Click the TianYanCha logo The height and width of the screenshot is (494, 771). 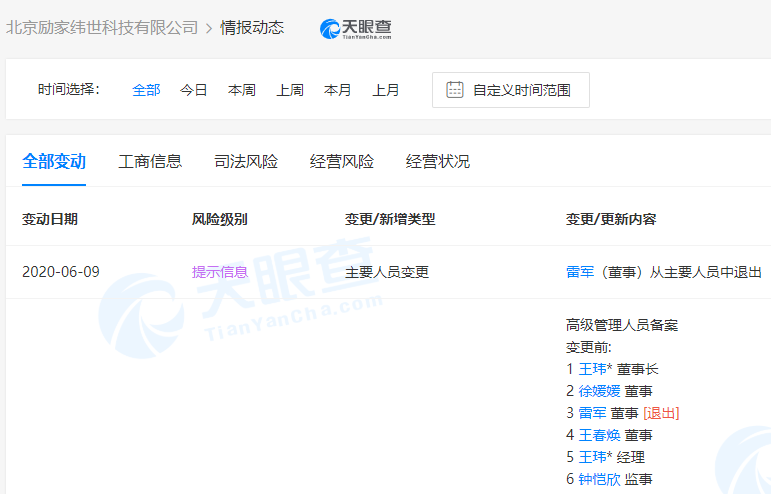click(x=356, y=29)
